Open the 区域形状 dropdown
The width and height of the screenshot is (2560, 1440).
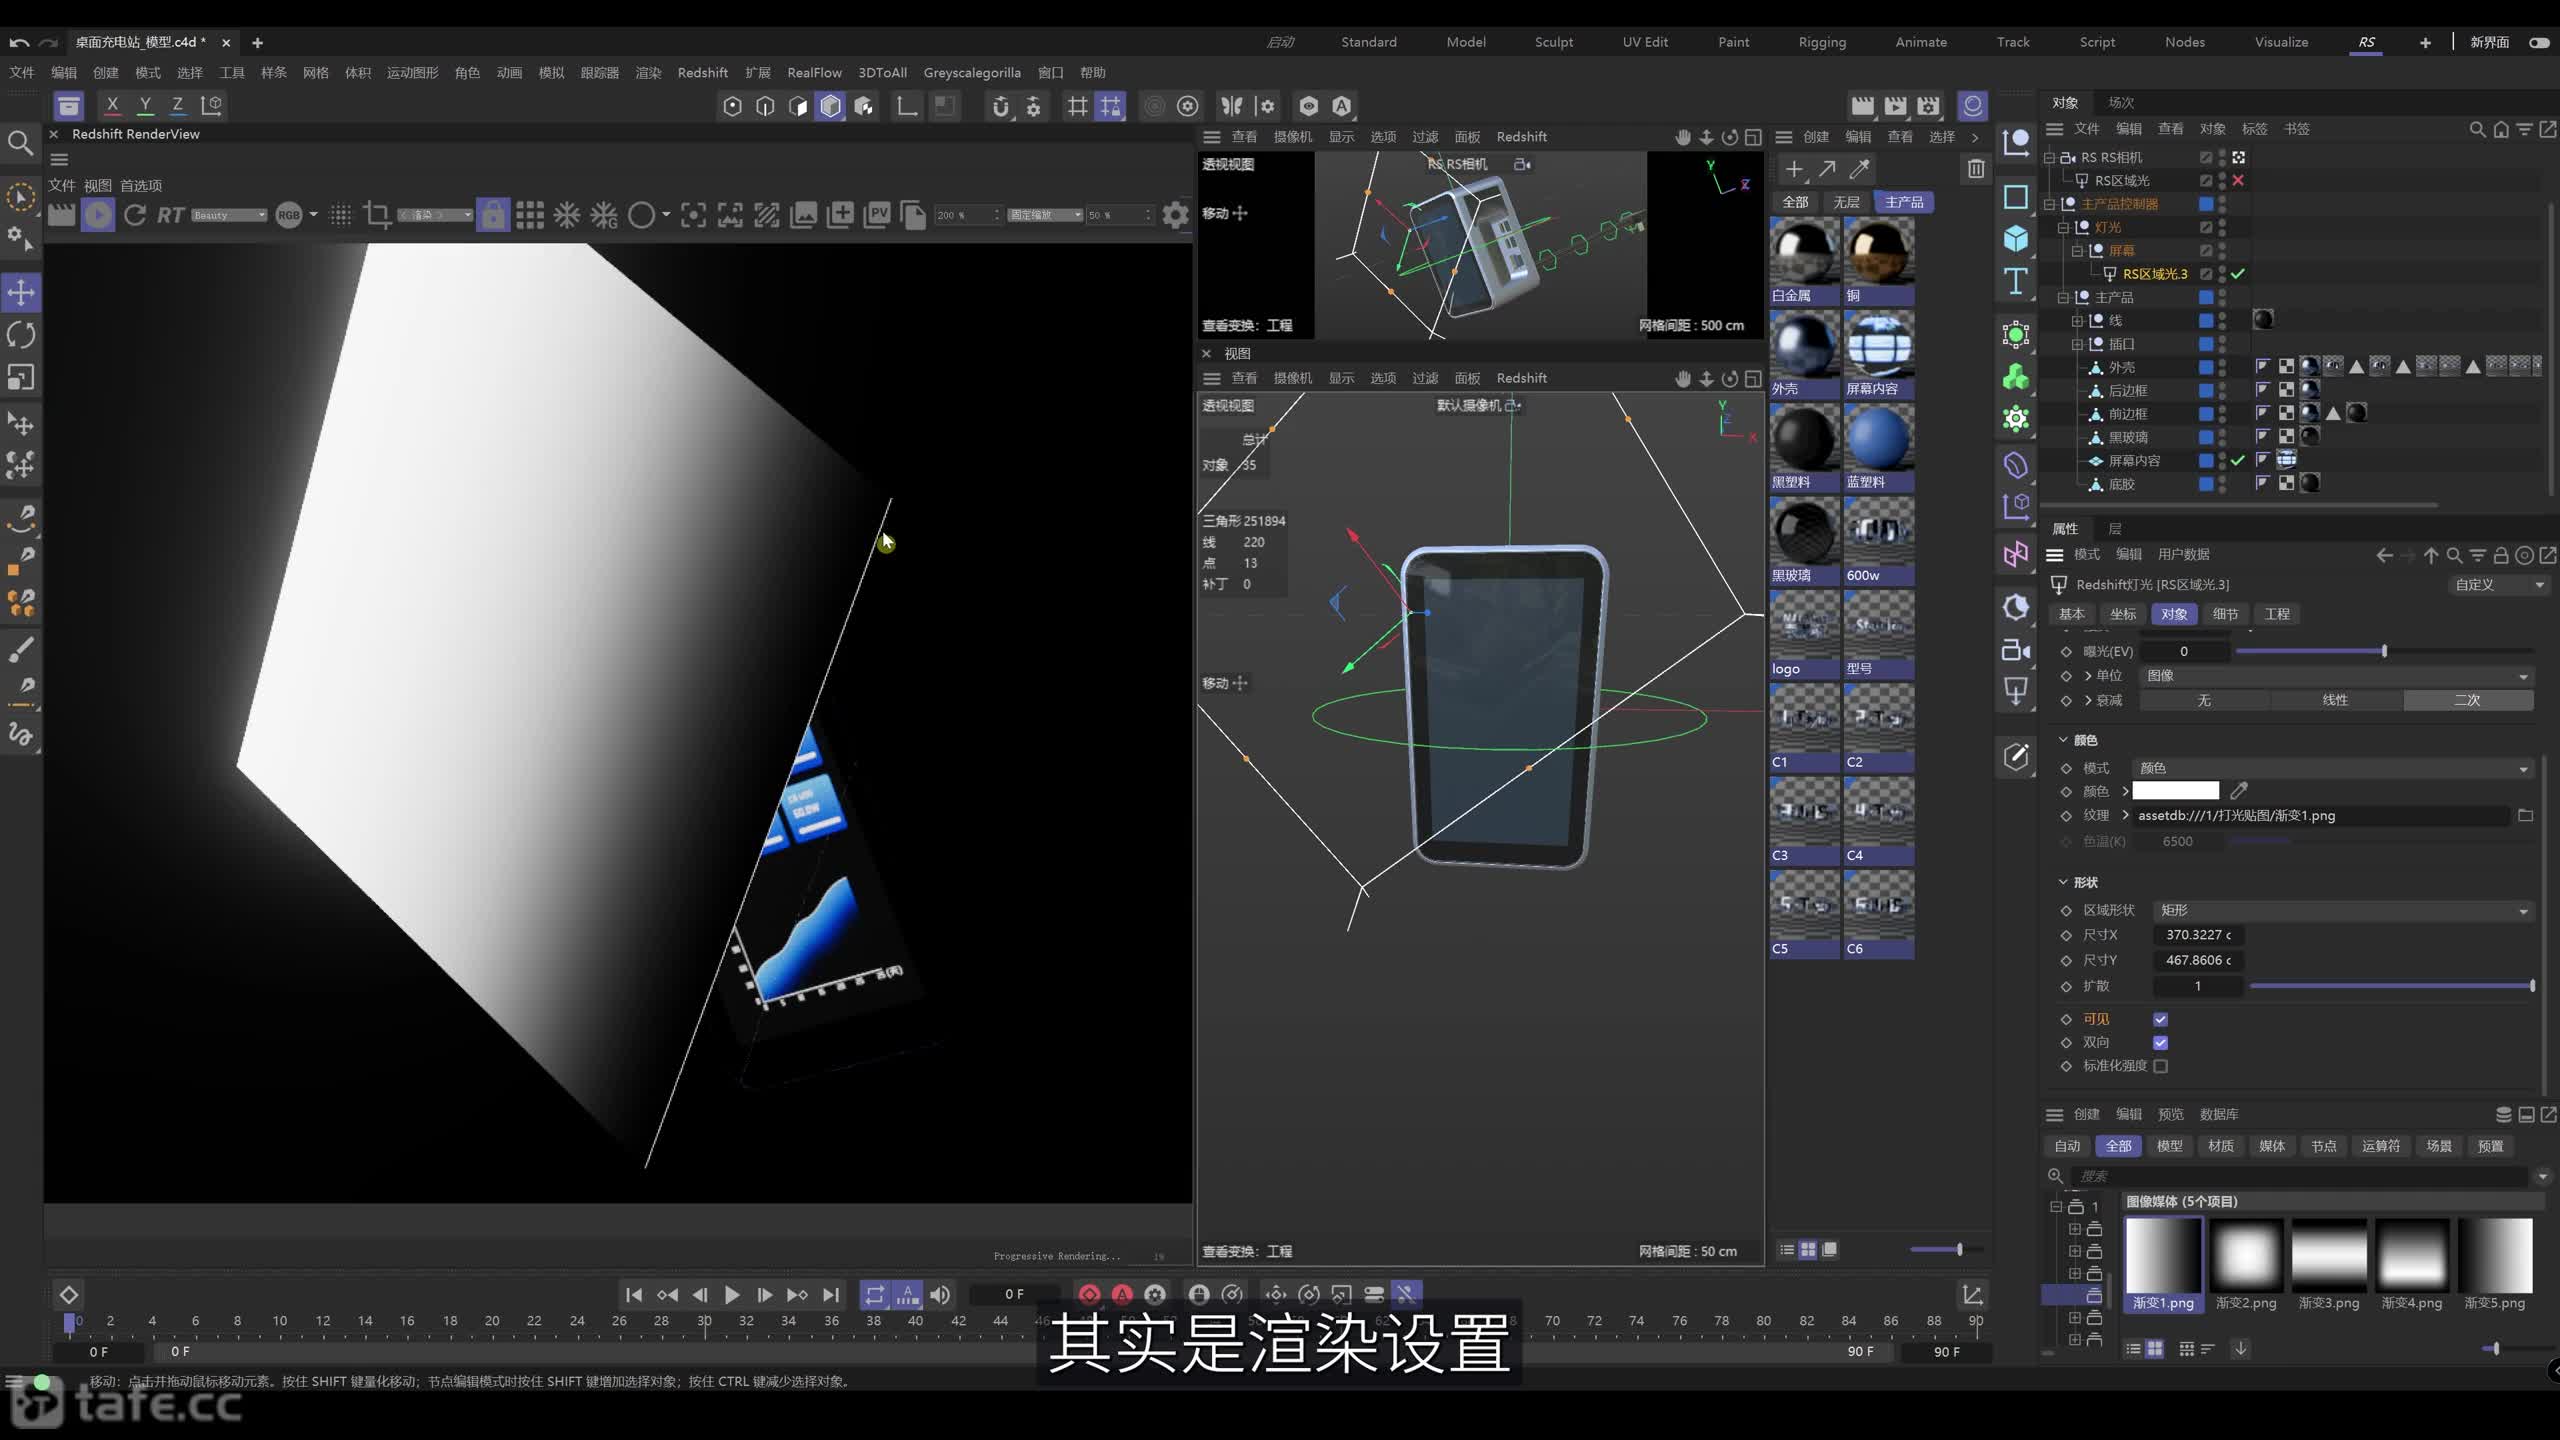point(2342,910)
